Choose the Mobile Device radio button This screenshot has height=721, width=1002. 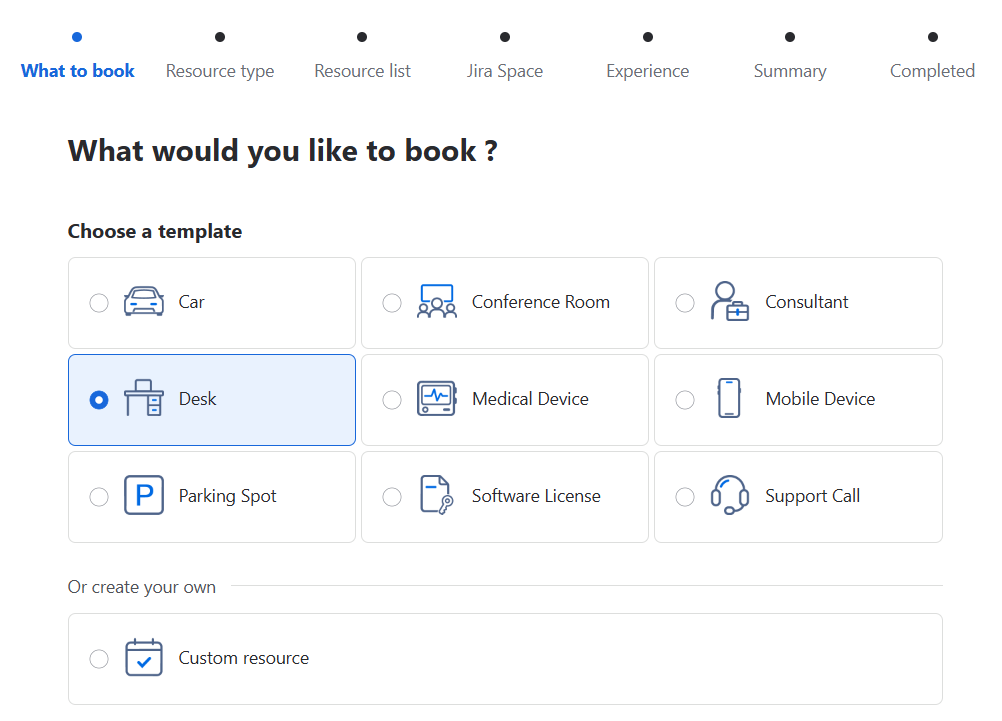[685, 399]
